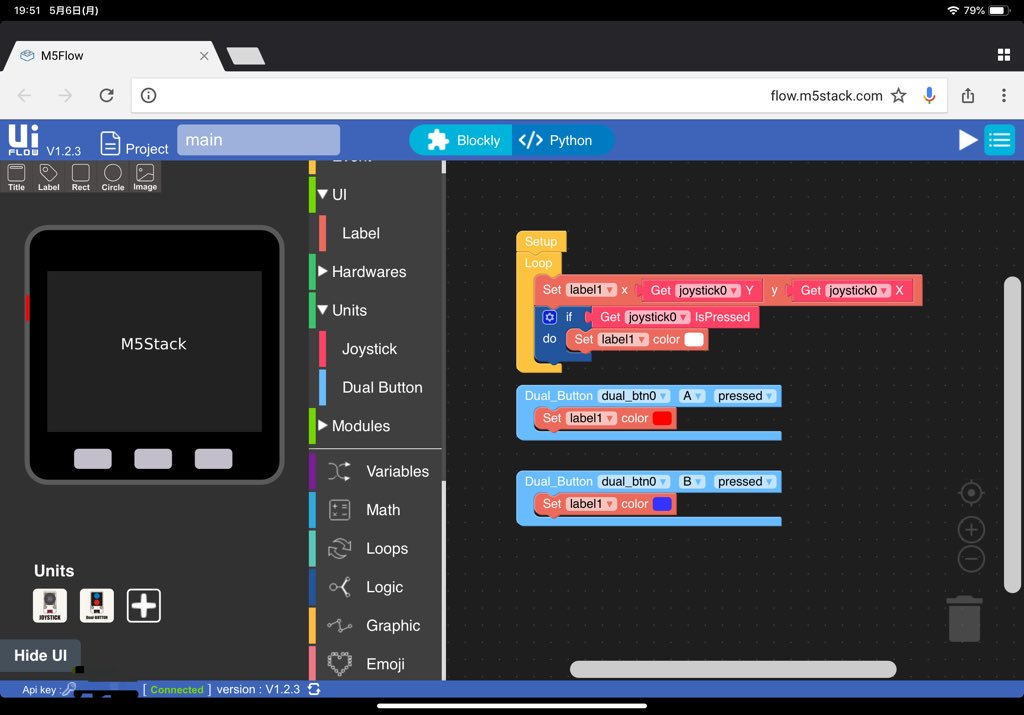Open Loops category

377,548
